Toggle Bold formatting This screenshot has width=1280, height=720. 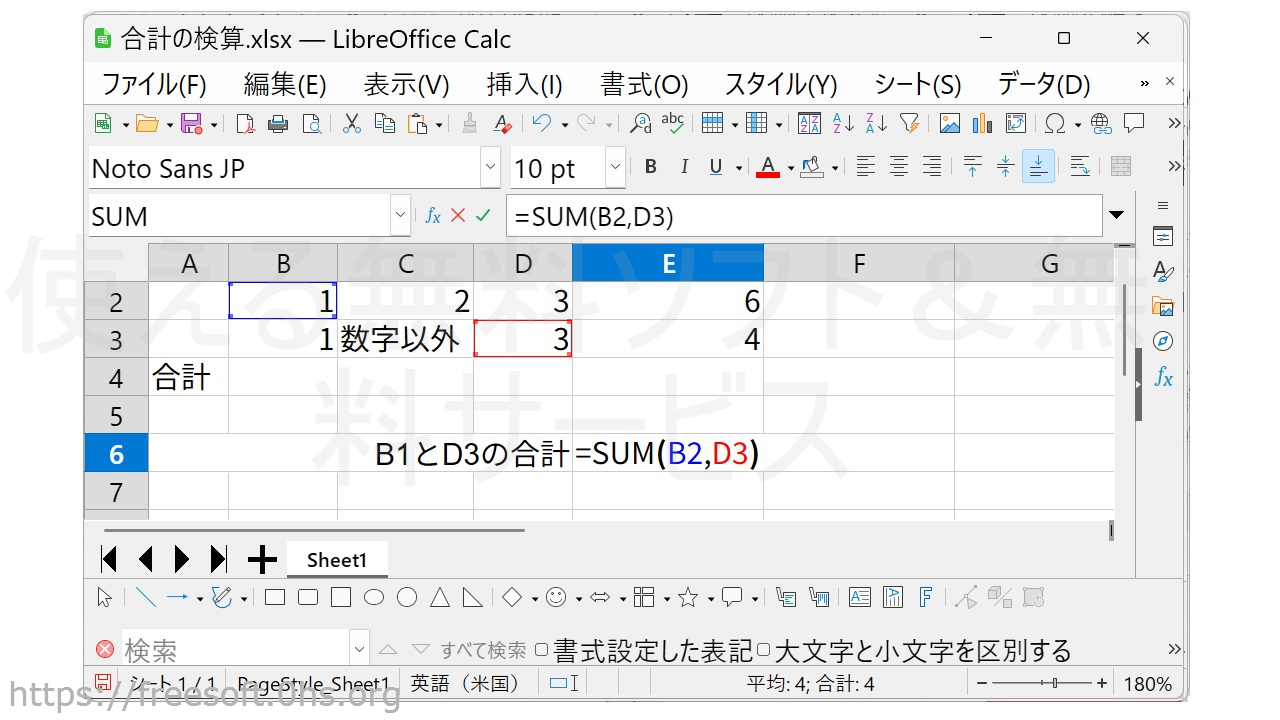pyautogui.click(x=651, y=167)
